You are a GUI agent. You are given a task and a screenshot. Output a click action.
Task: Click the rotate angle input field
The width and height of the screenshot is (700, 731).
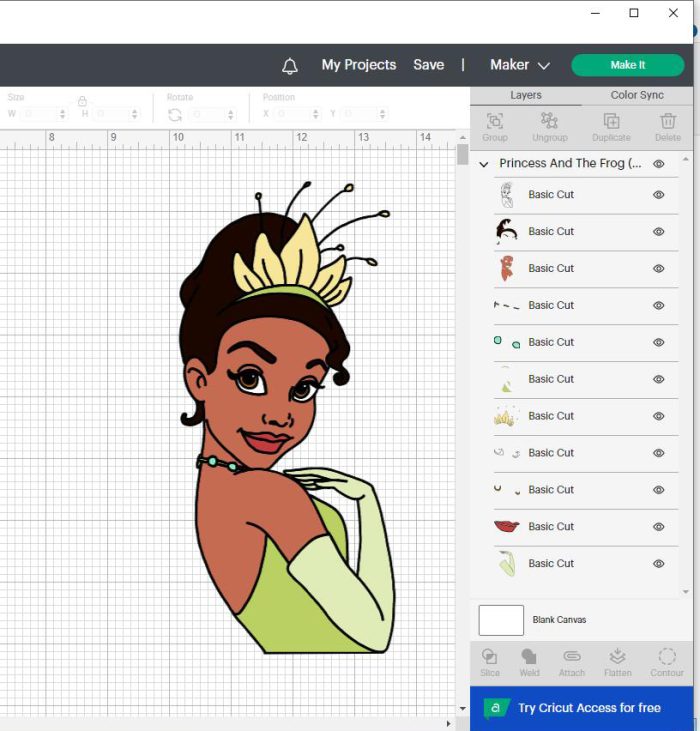(x=206, y=114)
